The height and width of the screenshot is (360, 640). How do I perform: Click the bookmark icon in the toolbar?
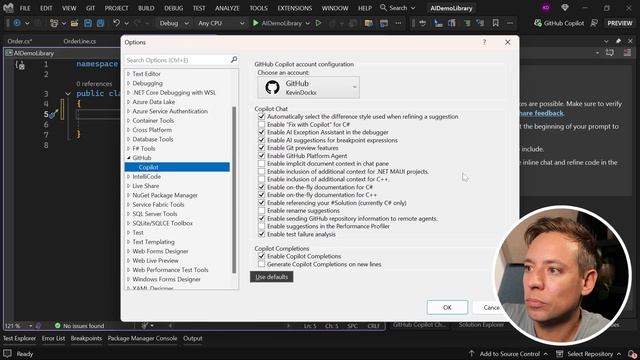coord(496,23)
